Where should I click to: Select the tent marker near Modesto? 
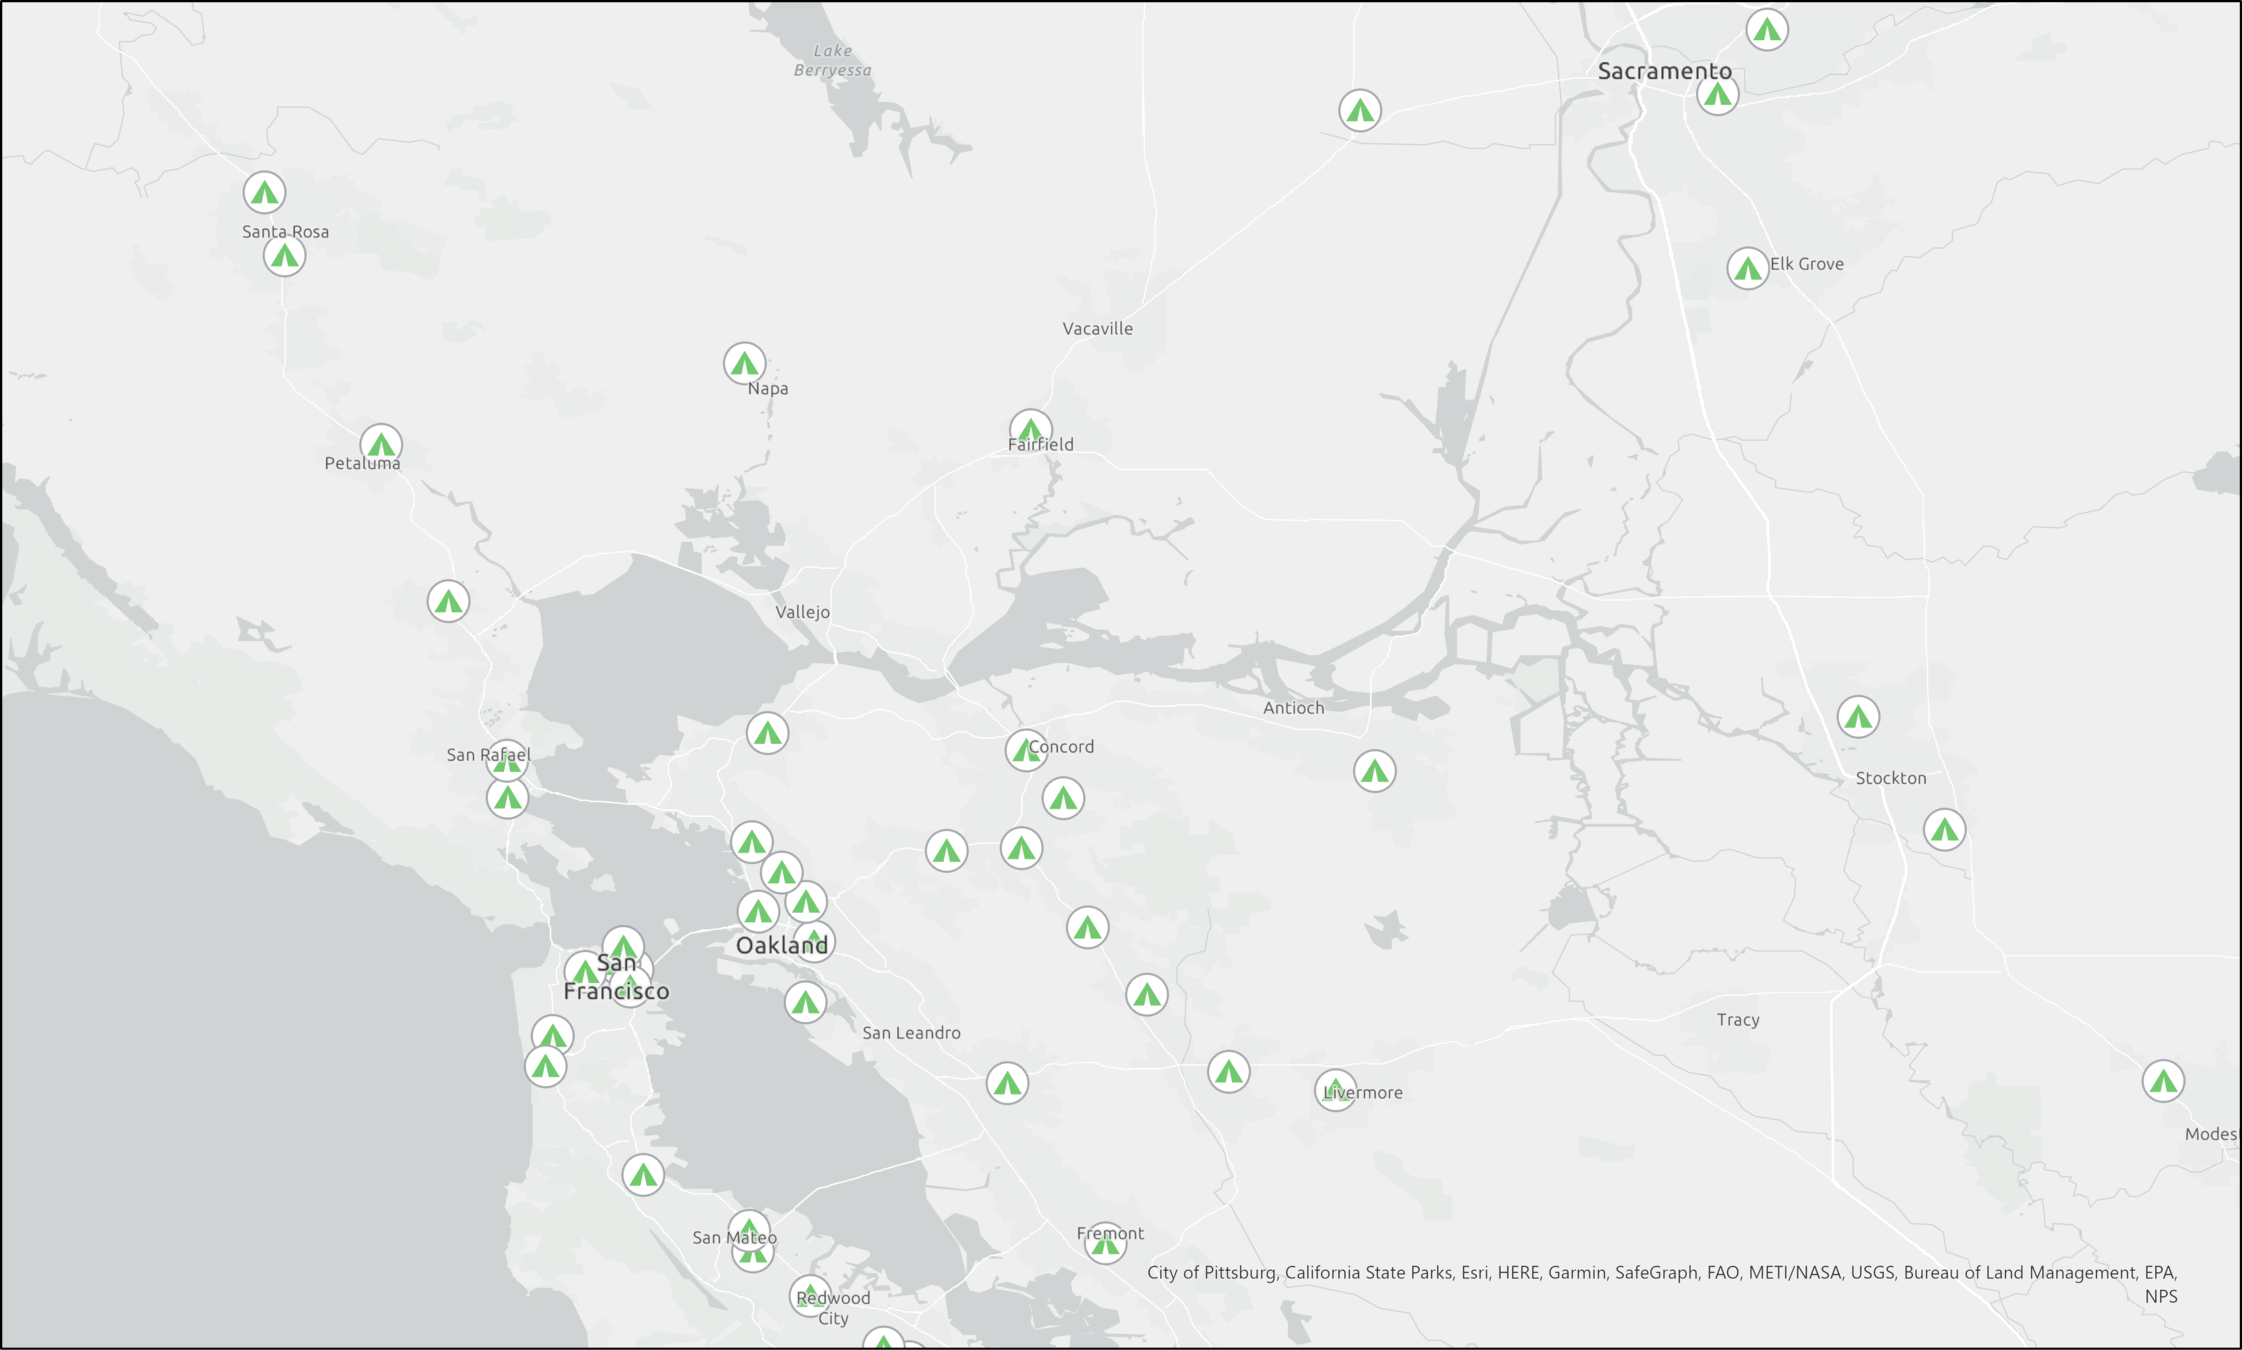click(x=2163, y=1081)
